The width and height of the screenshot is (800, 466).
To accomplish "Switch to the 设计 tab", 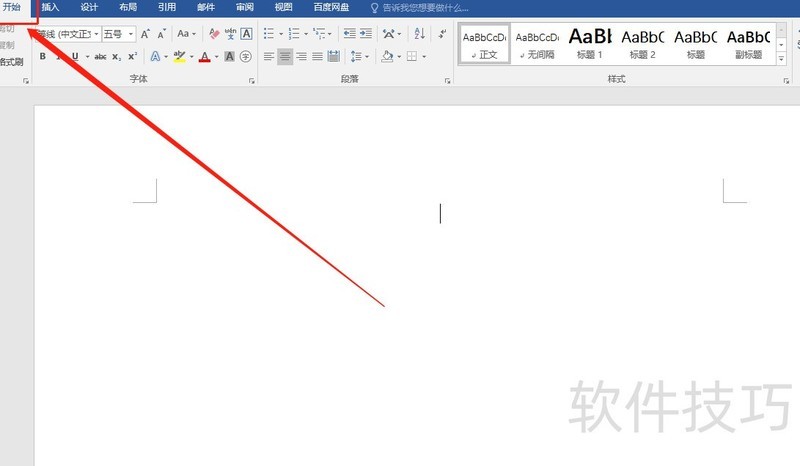I will click(x=89, y=7).
